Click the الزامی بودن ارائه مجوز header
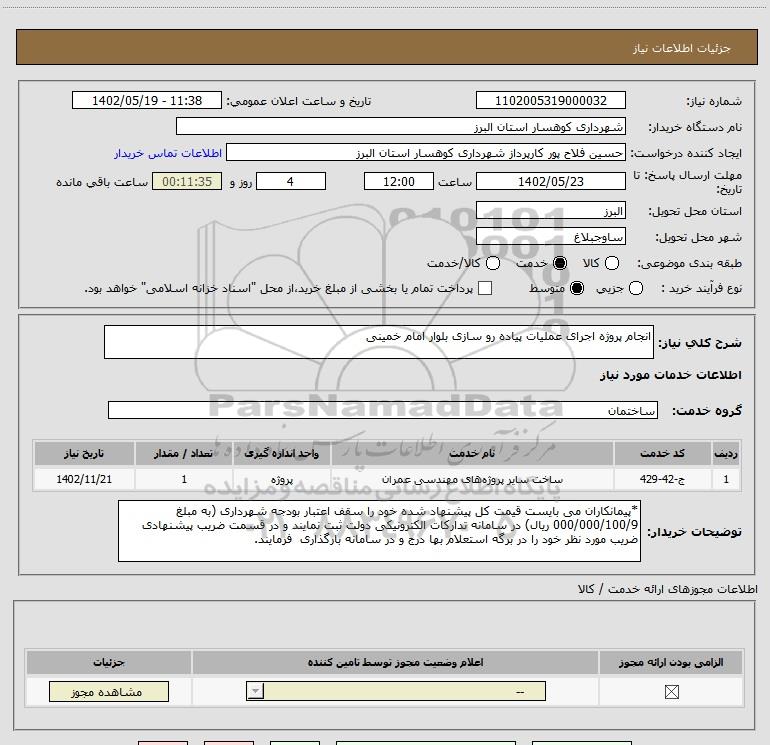The height and width of the screenshot is (745, 770). click(671, 662)
